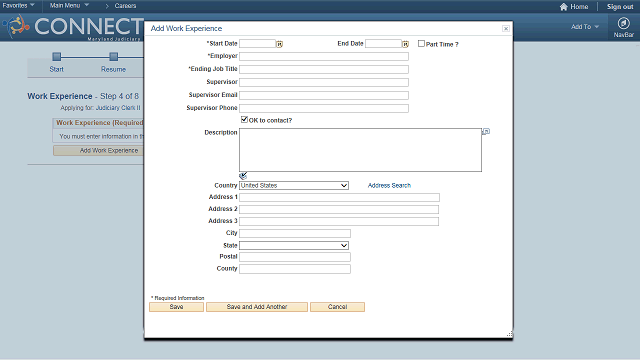
Task: Open the Add To dropdown
Action: (585, 27)
